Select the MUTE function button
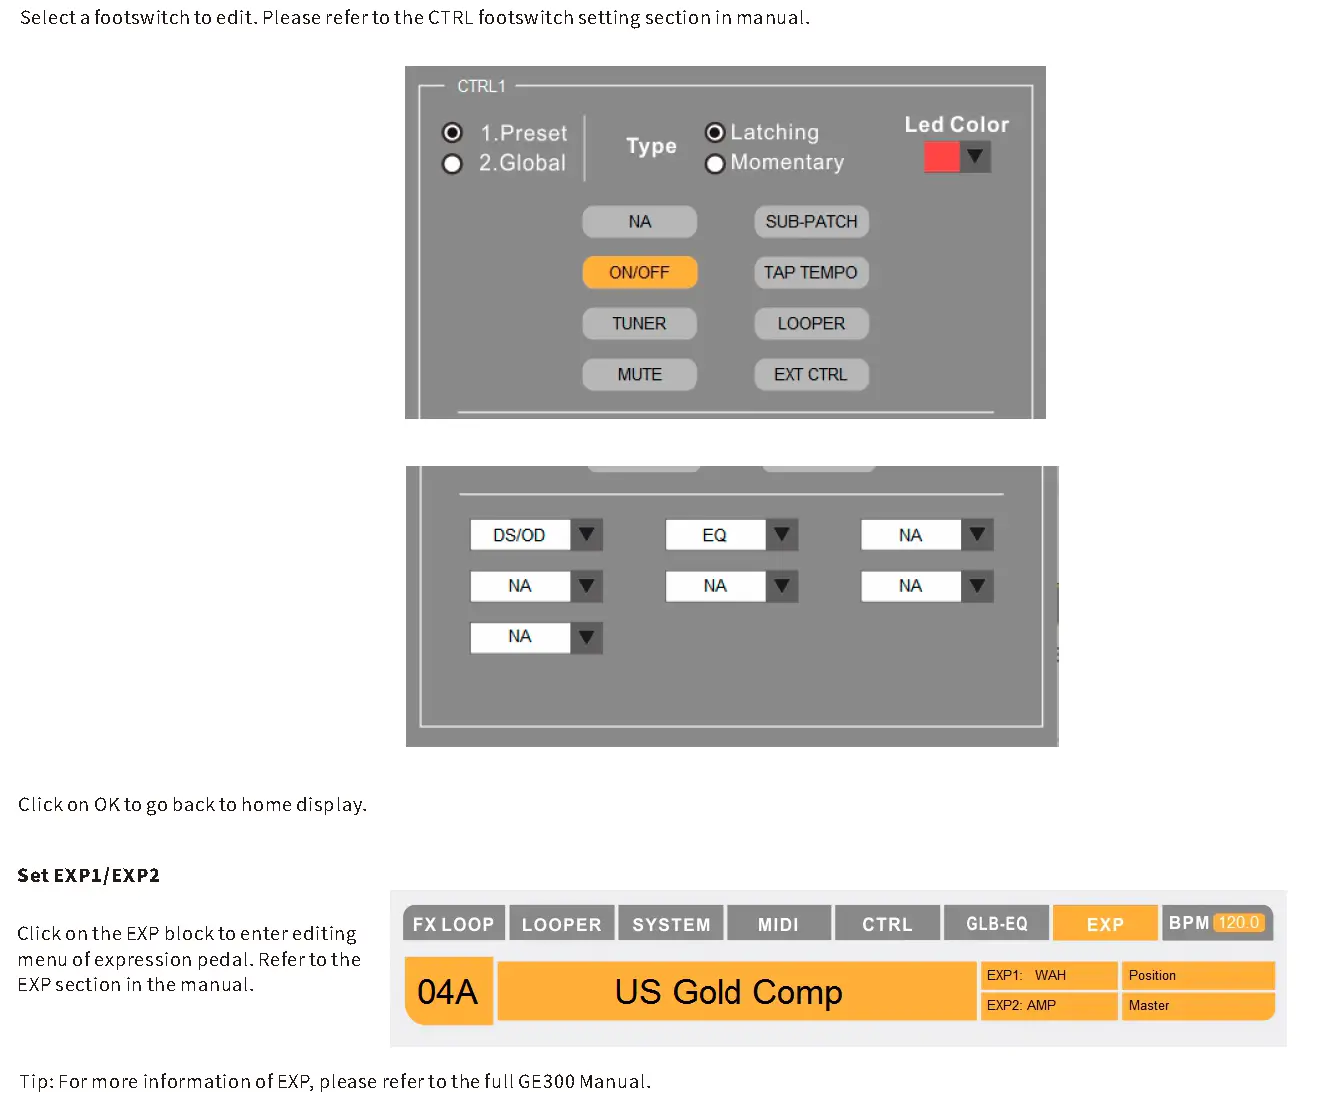The width and height of the screenshot is (1335, 1102). click(640, 375)
